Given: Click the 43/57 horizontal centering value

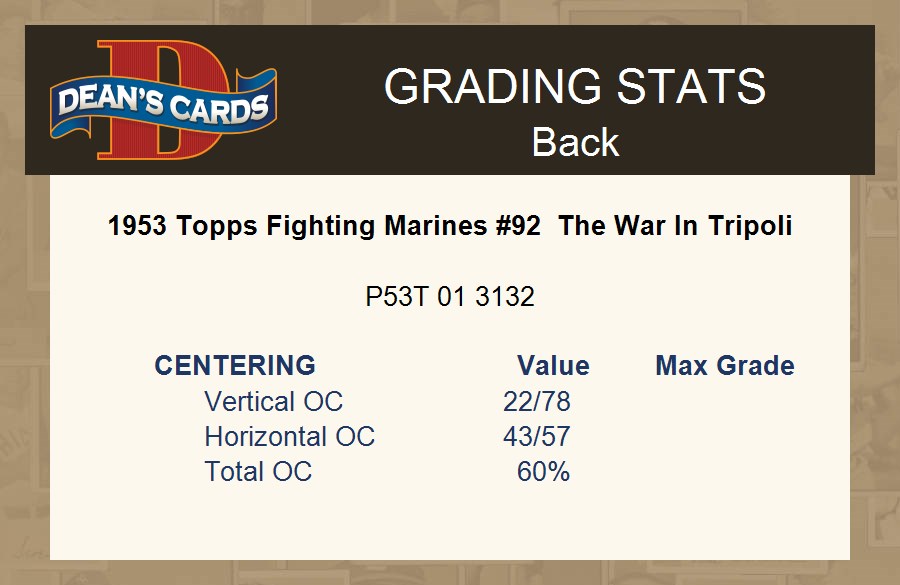Looking at the screenshot, I should tap(537, 437).
